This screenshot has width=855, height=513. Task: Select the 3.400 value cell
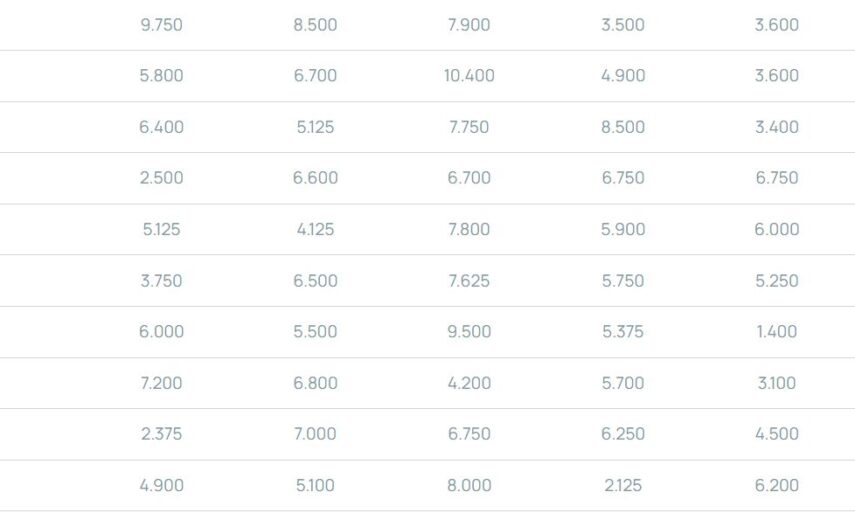[776, 127]
